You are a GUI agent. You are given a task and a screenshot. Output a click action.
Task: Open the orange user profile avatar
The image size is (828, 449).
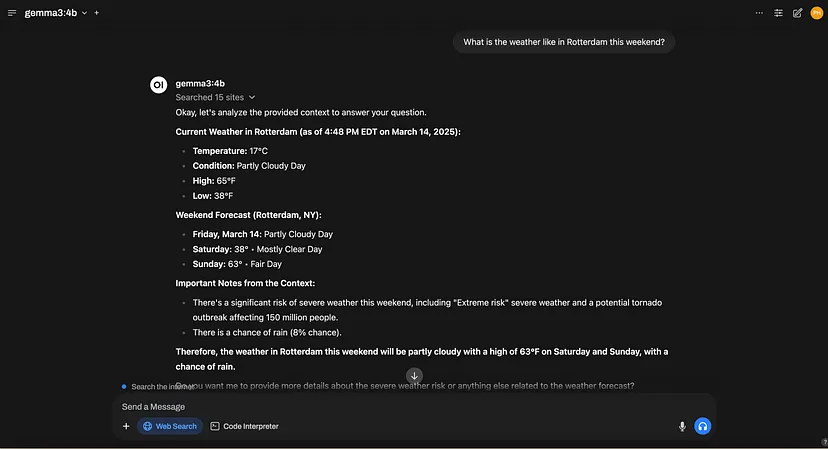click(816, 13)
